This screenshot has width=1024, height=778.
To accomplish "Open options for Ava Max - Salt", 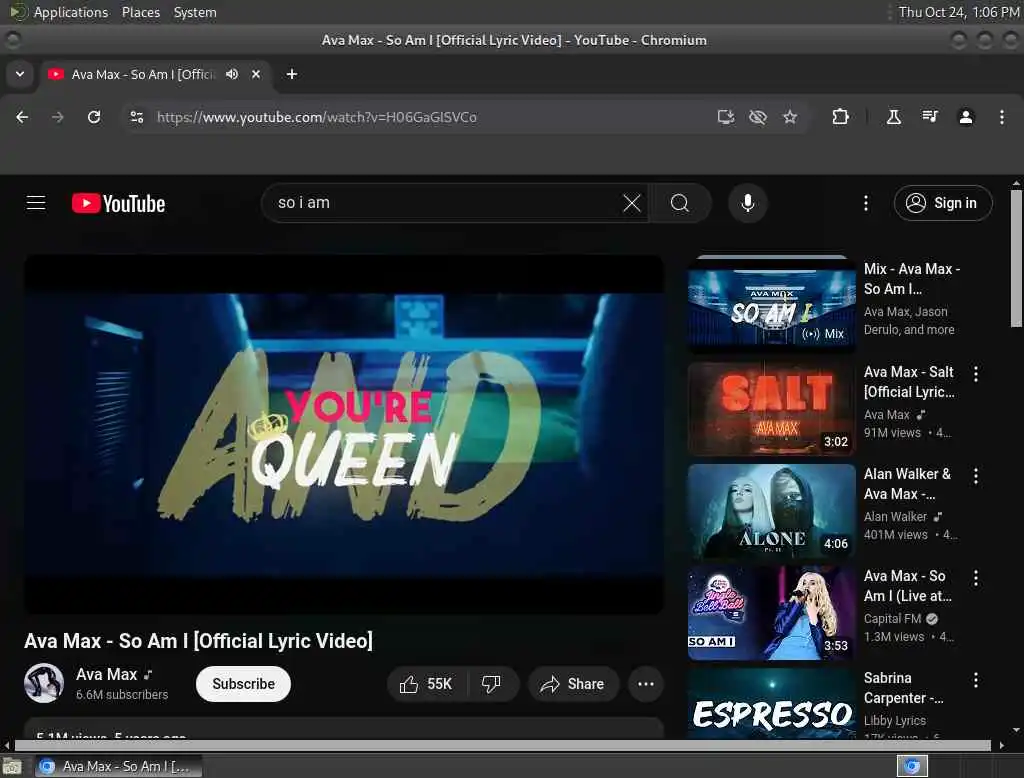I will 976,374.
